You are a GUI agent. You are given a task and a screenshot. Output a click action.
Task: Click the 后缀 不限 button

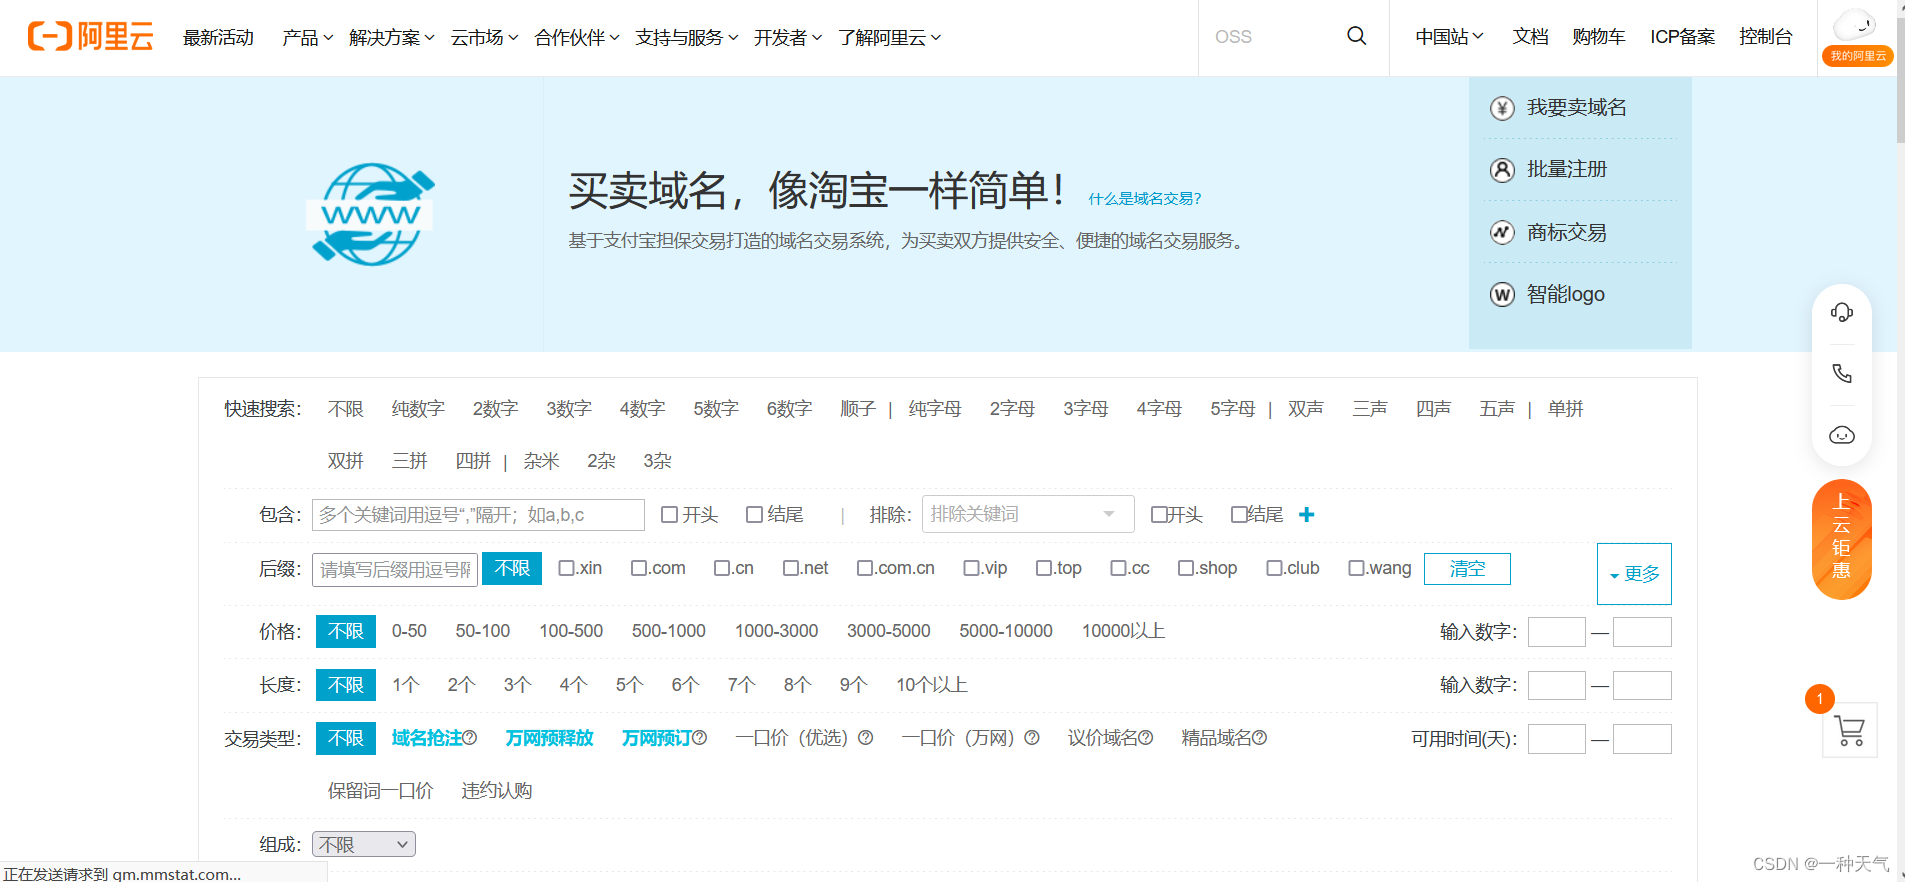pos(512,568)
